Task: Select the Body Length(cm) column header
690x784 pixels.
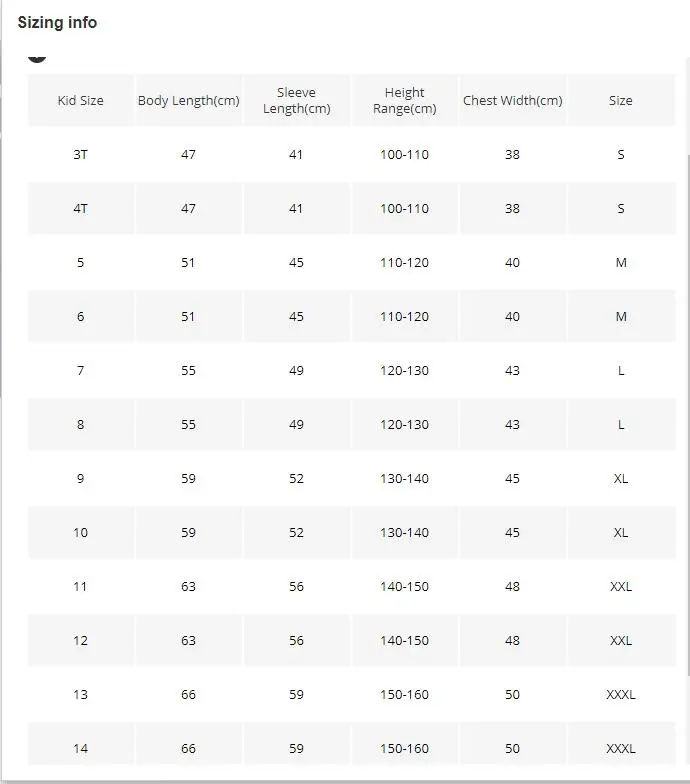Action: [188, 100]
